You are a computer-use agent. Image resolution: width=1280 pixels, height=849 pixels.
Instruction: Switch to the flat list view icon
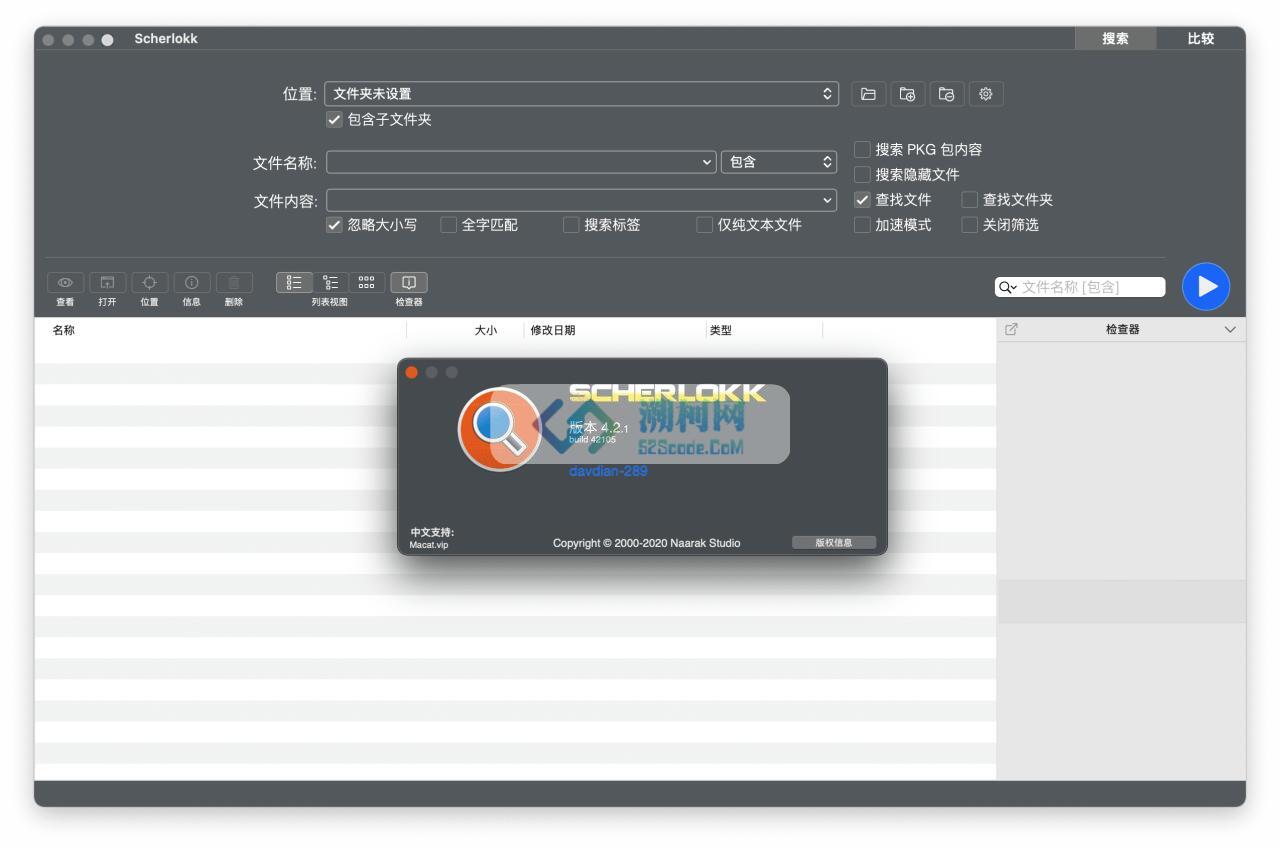tap(294, 283)
